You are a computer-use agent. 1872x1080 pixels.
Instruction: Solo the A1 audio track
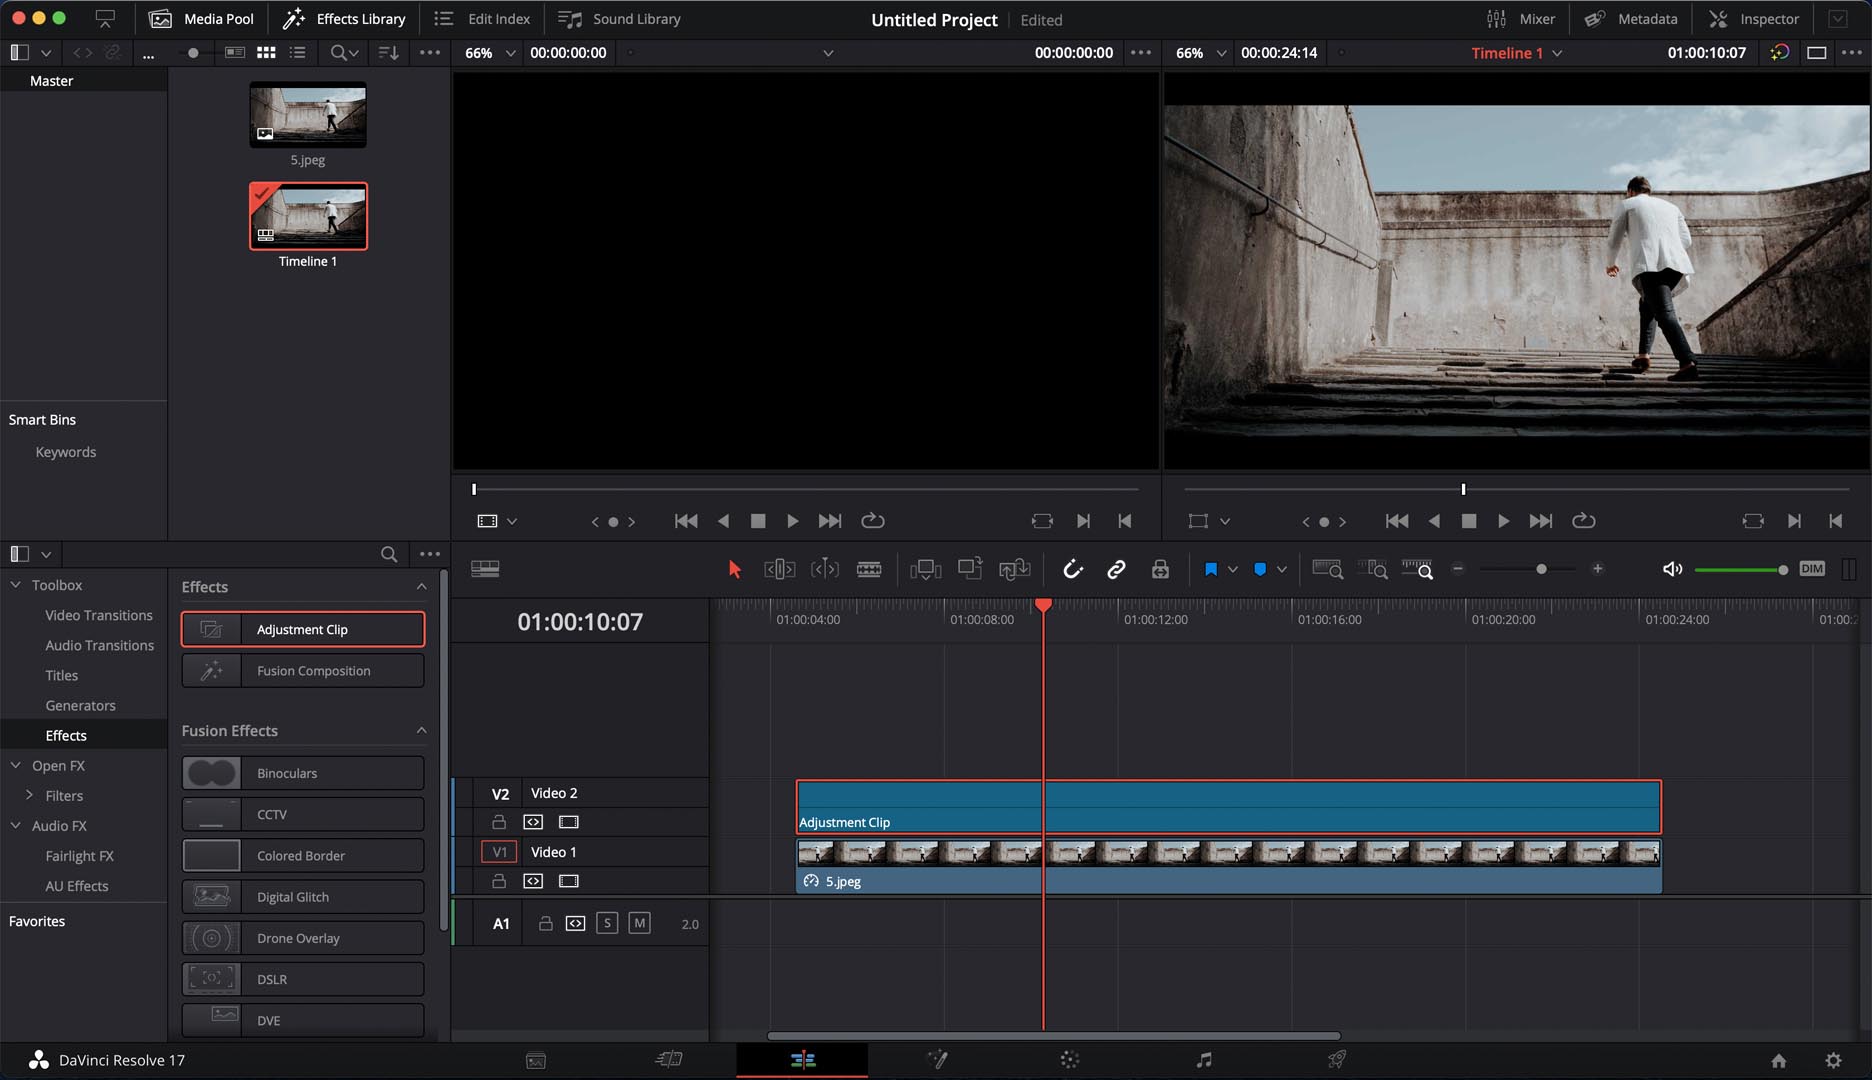[x=607, y=923]
